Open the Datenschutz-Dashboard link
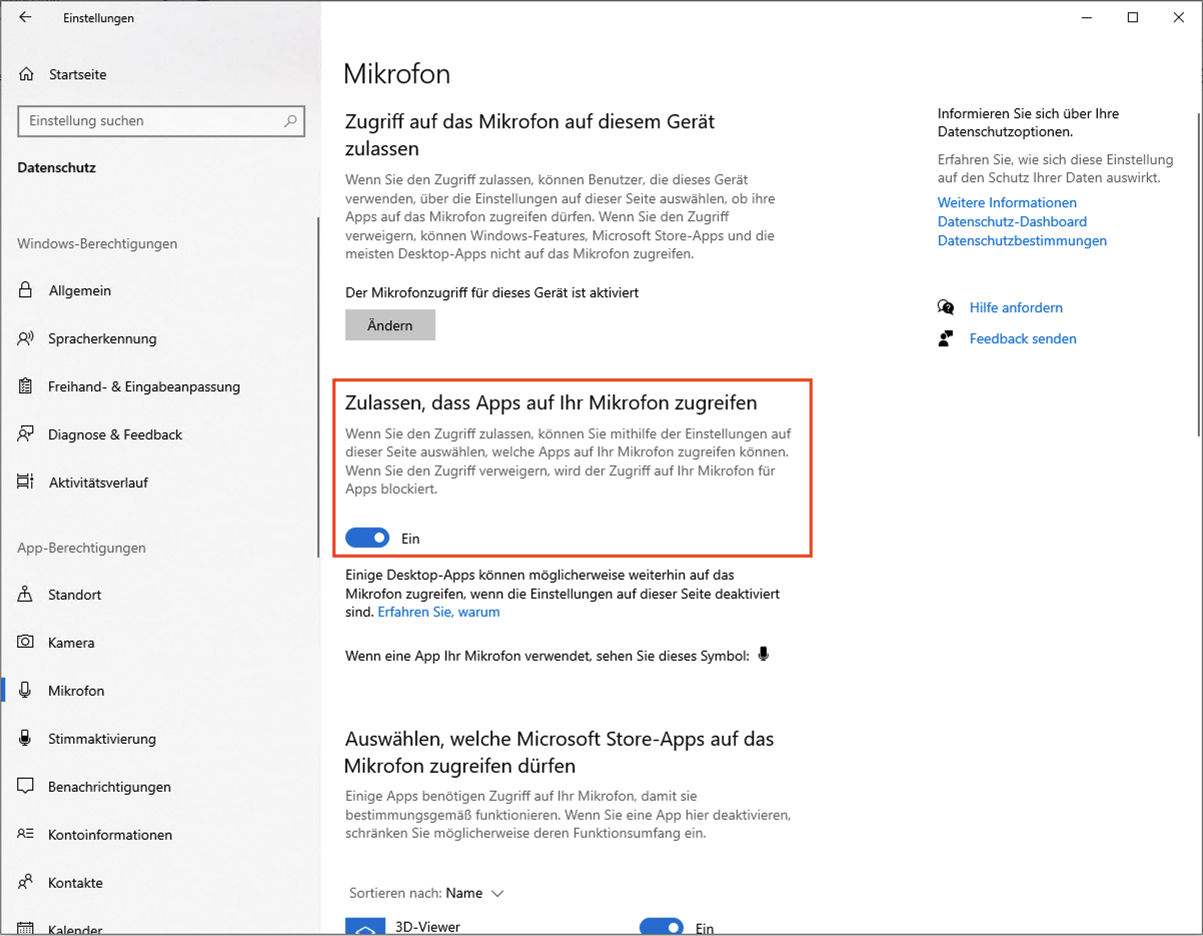Viewport: 1203px width, 936px height. (1012, 221)
